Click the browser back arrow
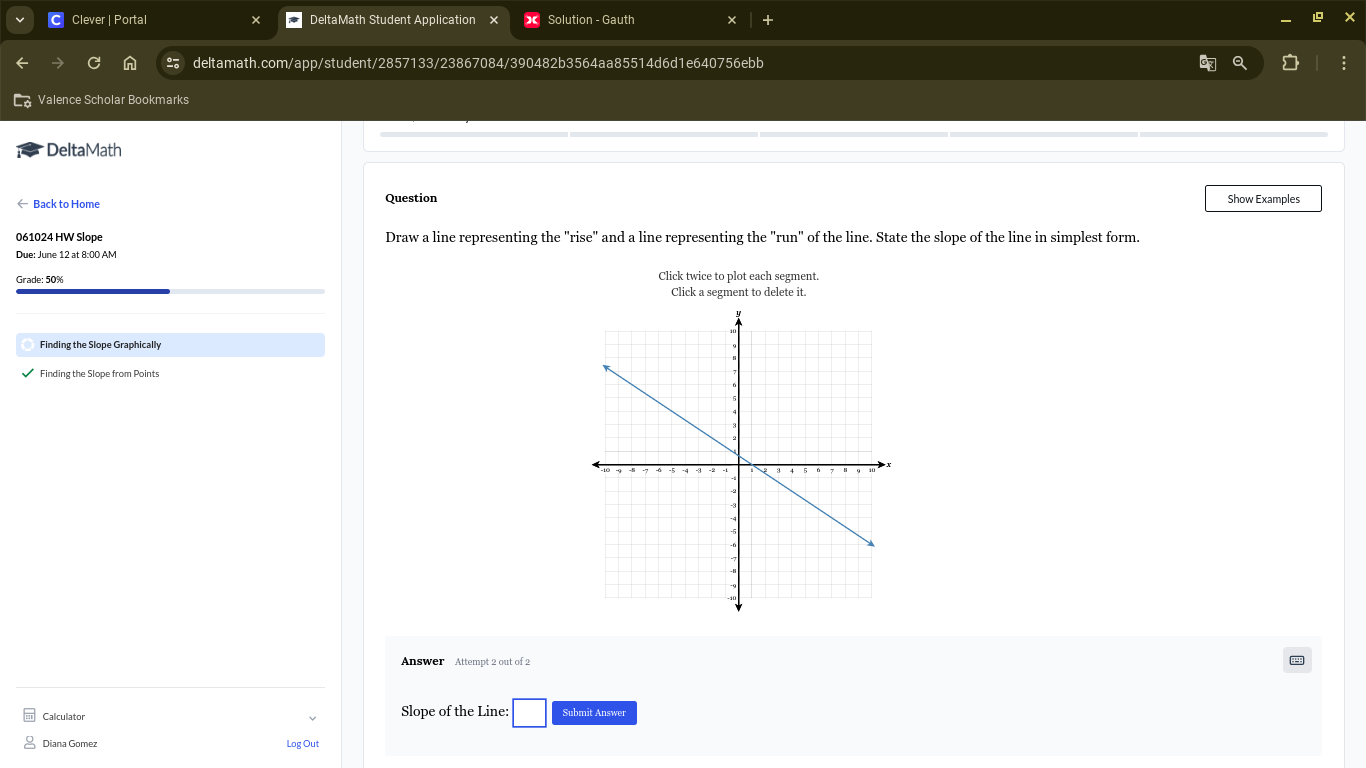Image resolution: width=1366 pixels, height=768 pixels. click(x=22, y=63)
